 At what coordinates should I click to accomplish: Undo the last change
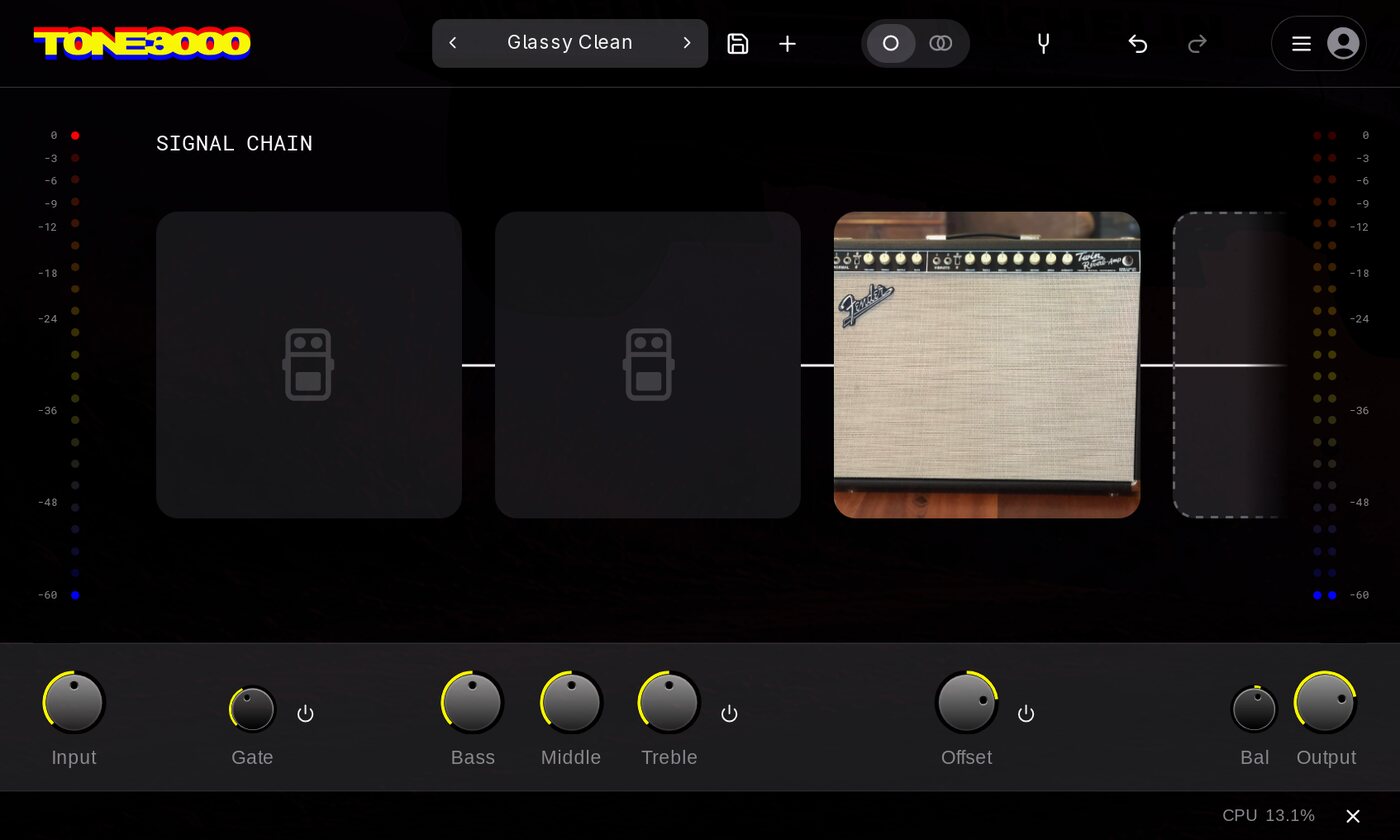coord(1137,43)
